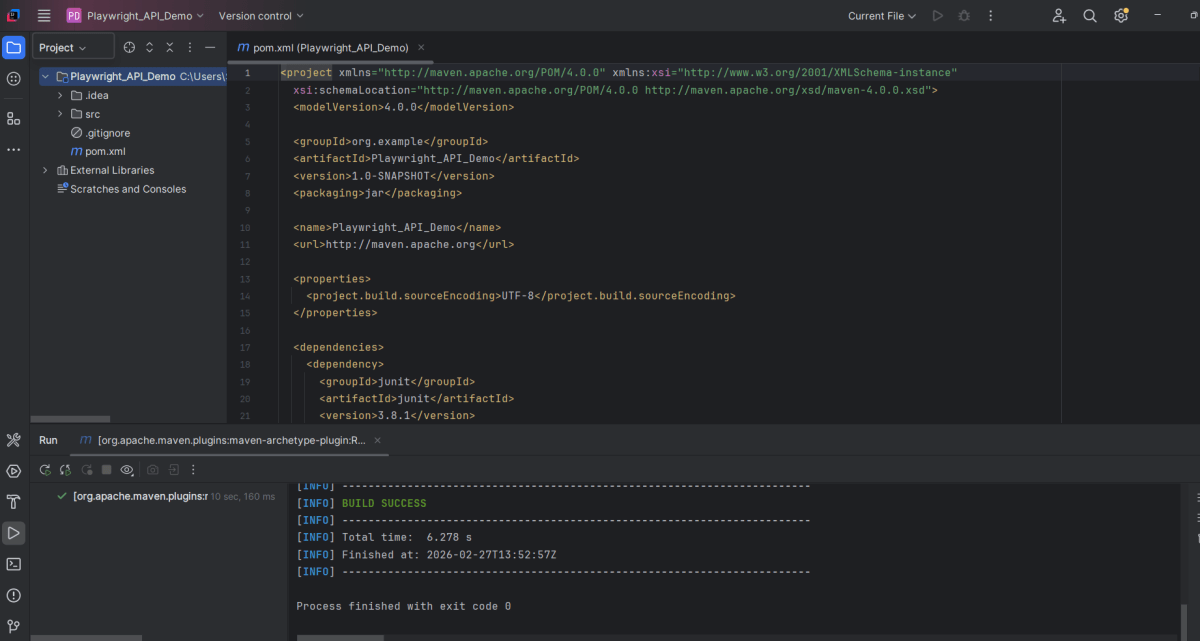Open the Version control dropdown menu

(x=261, y=16)
